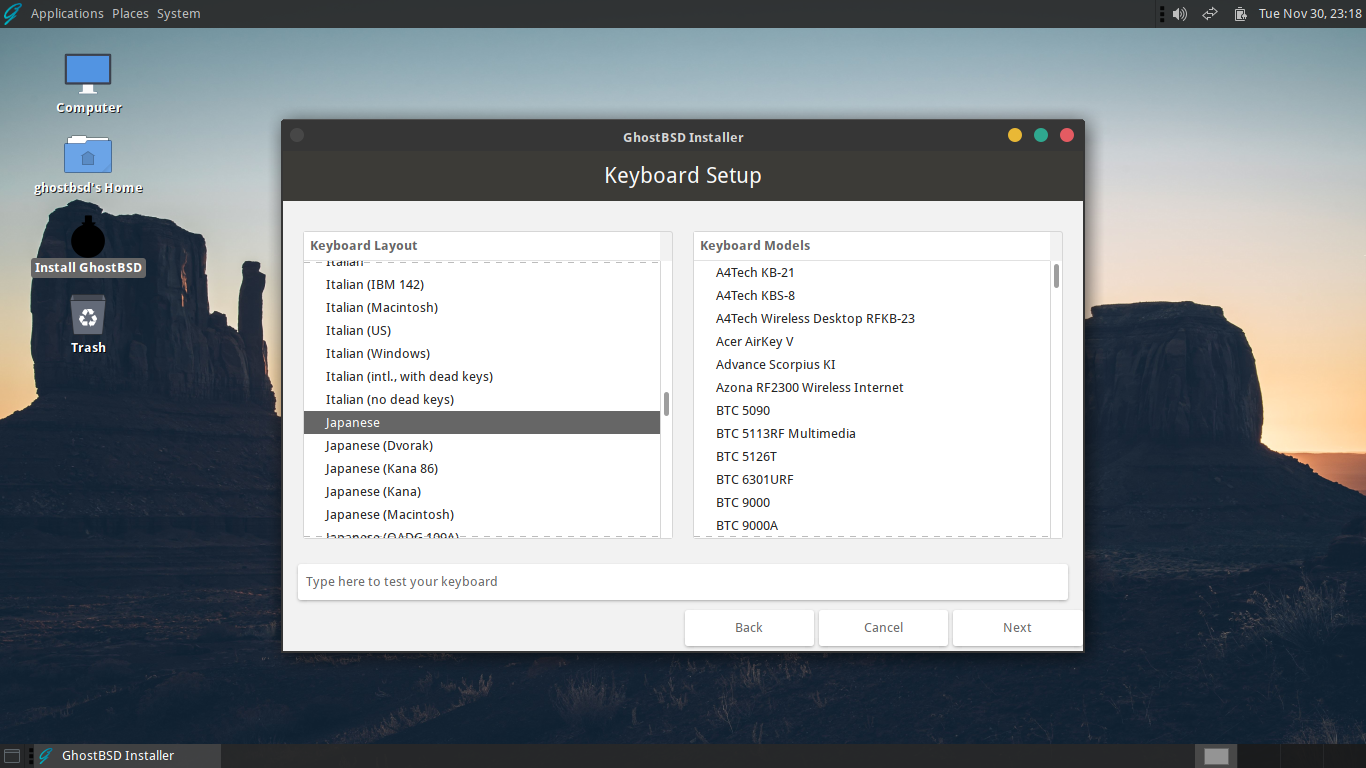This screenshot has height=768, width=1366.
Task: Click the Install GhostBSD desktop icon
Action: [x=88, y=238]
